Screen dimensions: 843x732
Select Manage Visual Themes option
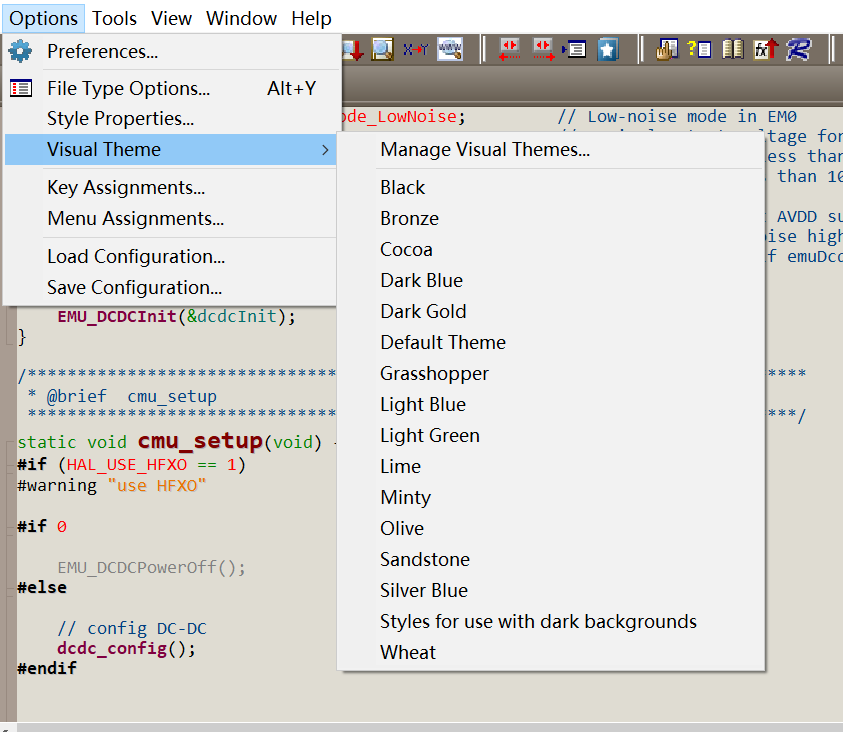point(485,150)
